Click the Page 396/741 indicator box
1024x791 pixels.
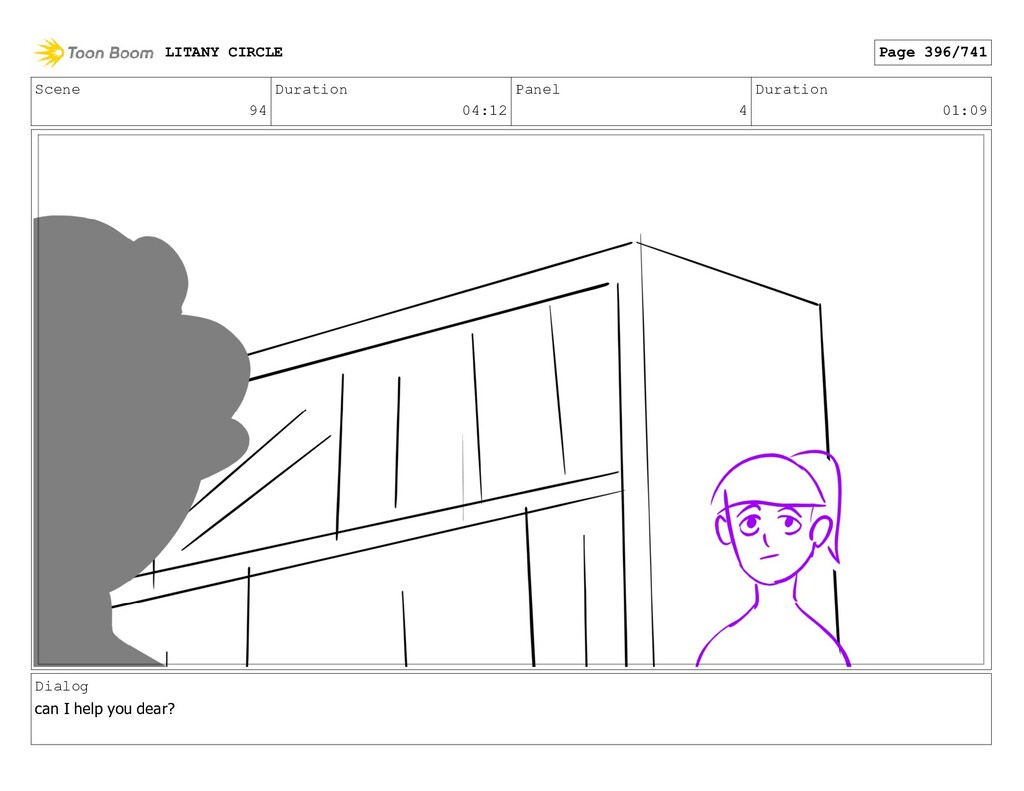click(x=932, y=52)
